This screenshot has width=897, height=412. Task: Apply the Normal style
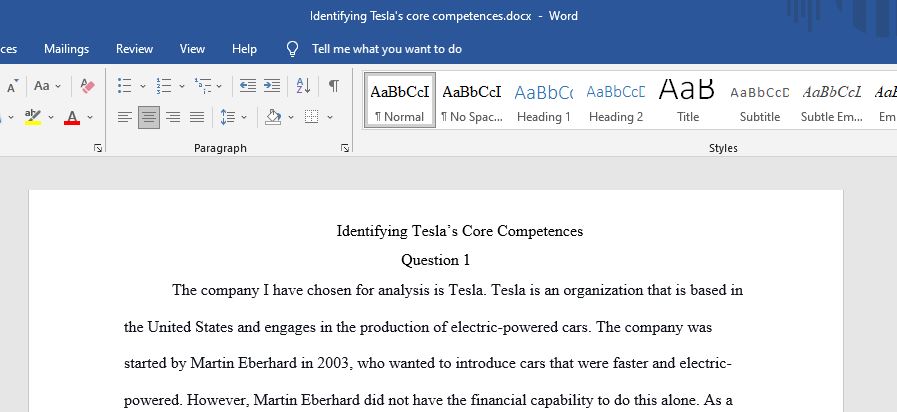[x=400, y=101]
